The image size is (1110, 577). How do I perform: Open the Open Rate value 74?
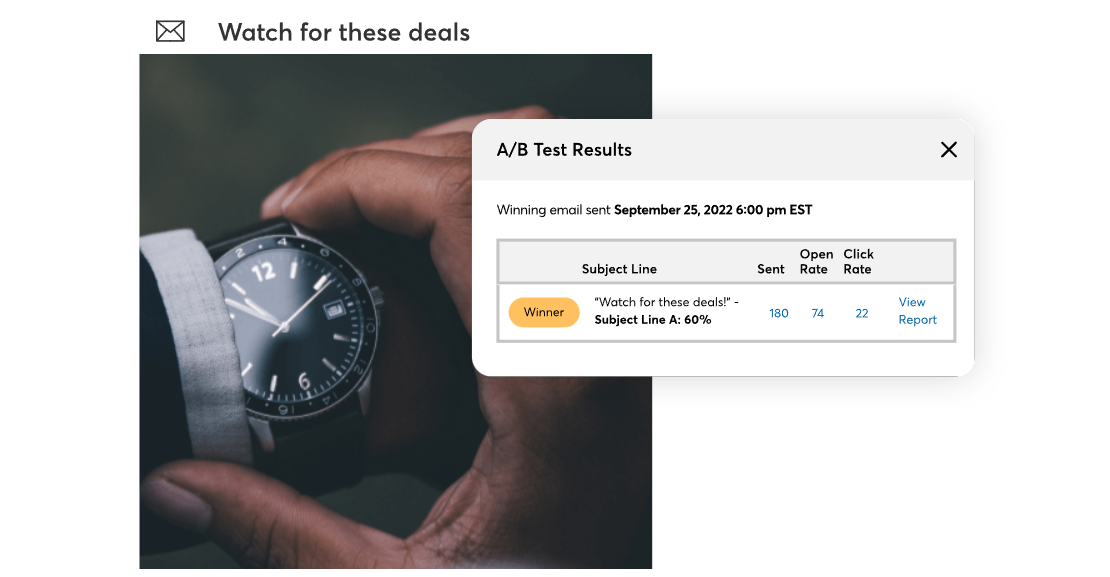pyautogui.click(x=818, y=313)
